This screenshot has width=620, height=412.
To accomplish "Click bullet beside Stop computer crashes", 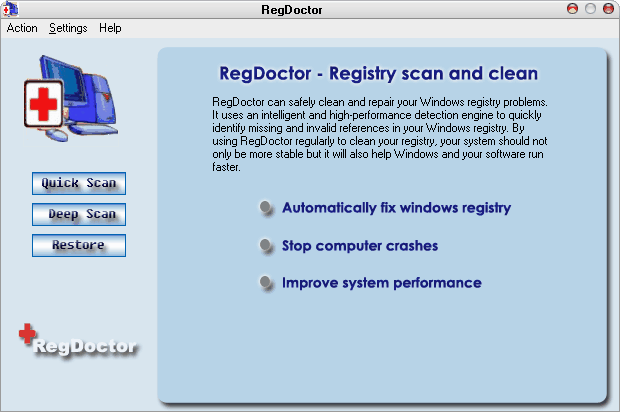I will pos(265,246).
